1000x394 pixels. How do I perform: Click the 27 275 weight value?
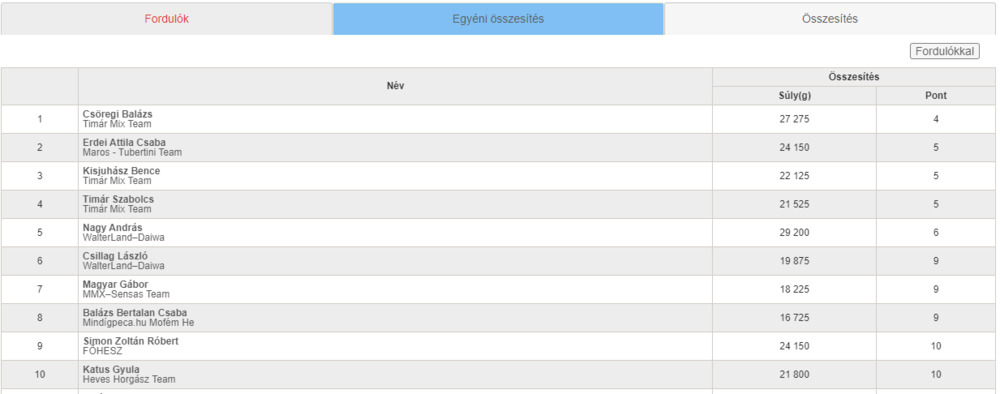(794, 119)
